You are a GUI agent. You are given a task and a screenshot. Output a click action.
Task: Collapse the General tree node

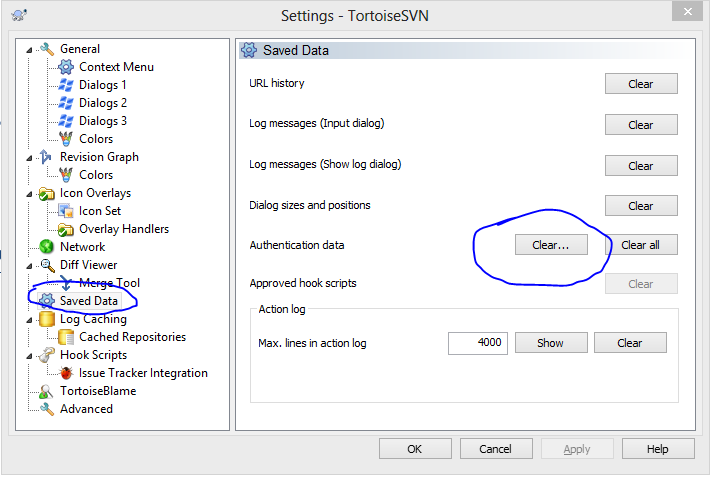[x=29, y=49]
